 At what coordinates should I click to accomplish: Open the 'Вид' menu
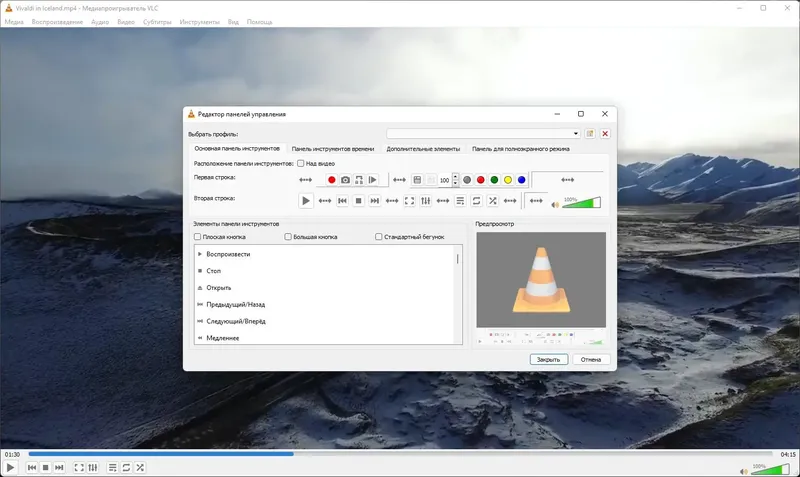pyautogui.click(x=233, y=22)
